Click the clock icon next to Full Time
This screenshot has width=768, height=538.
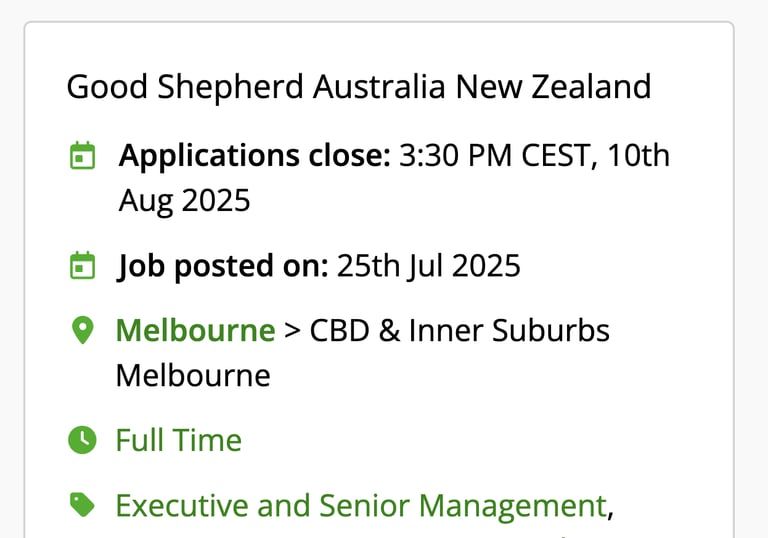click(x=82, y=440)
